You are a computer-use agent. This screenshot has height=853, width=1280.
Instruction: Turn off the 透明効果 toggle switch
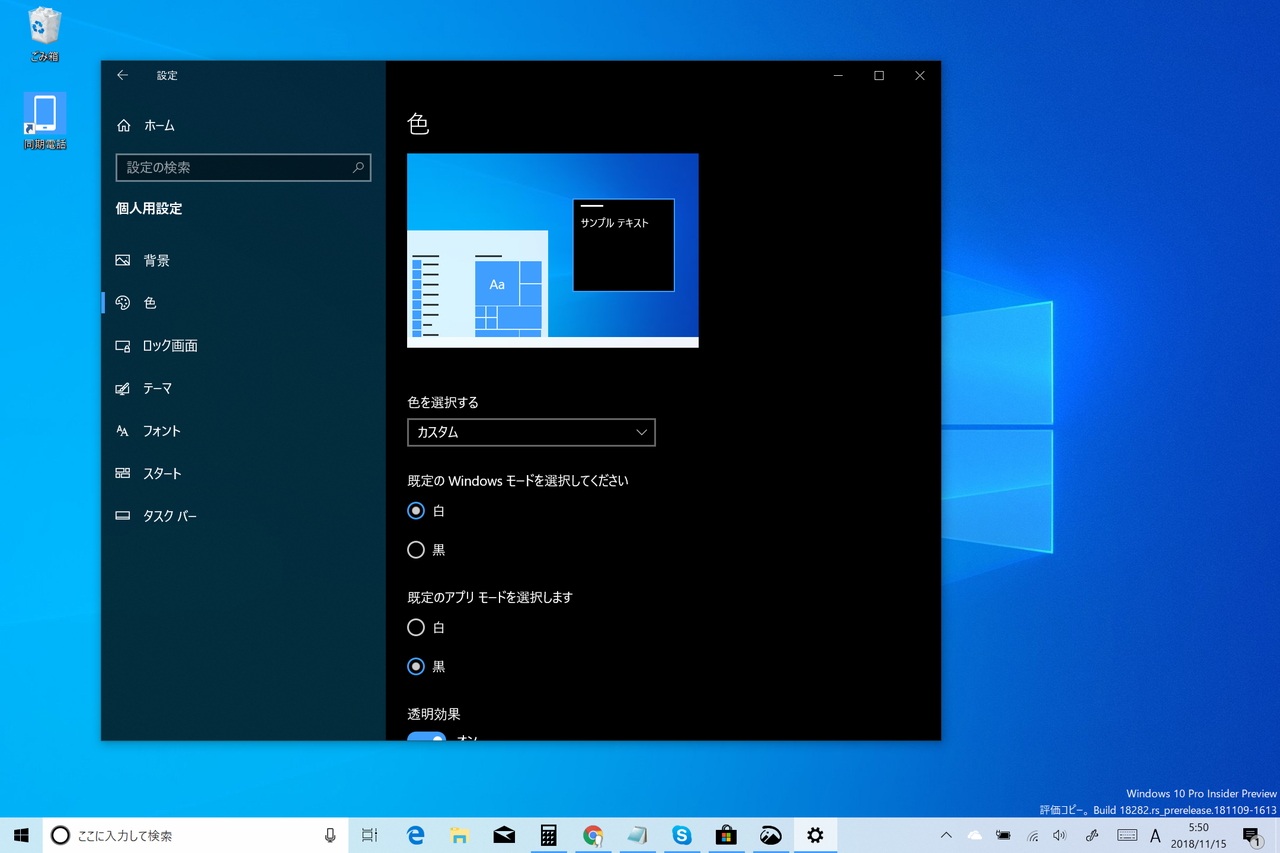pos(427,740)
